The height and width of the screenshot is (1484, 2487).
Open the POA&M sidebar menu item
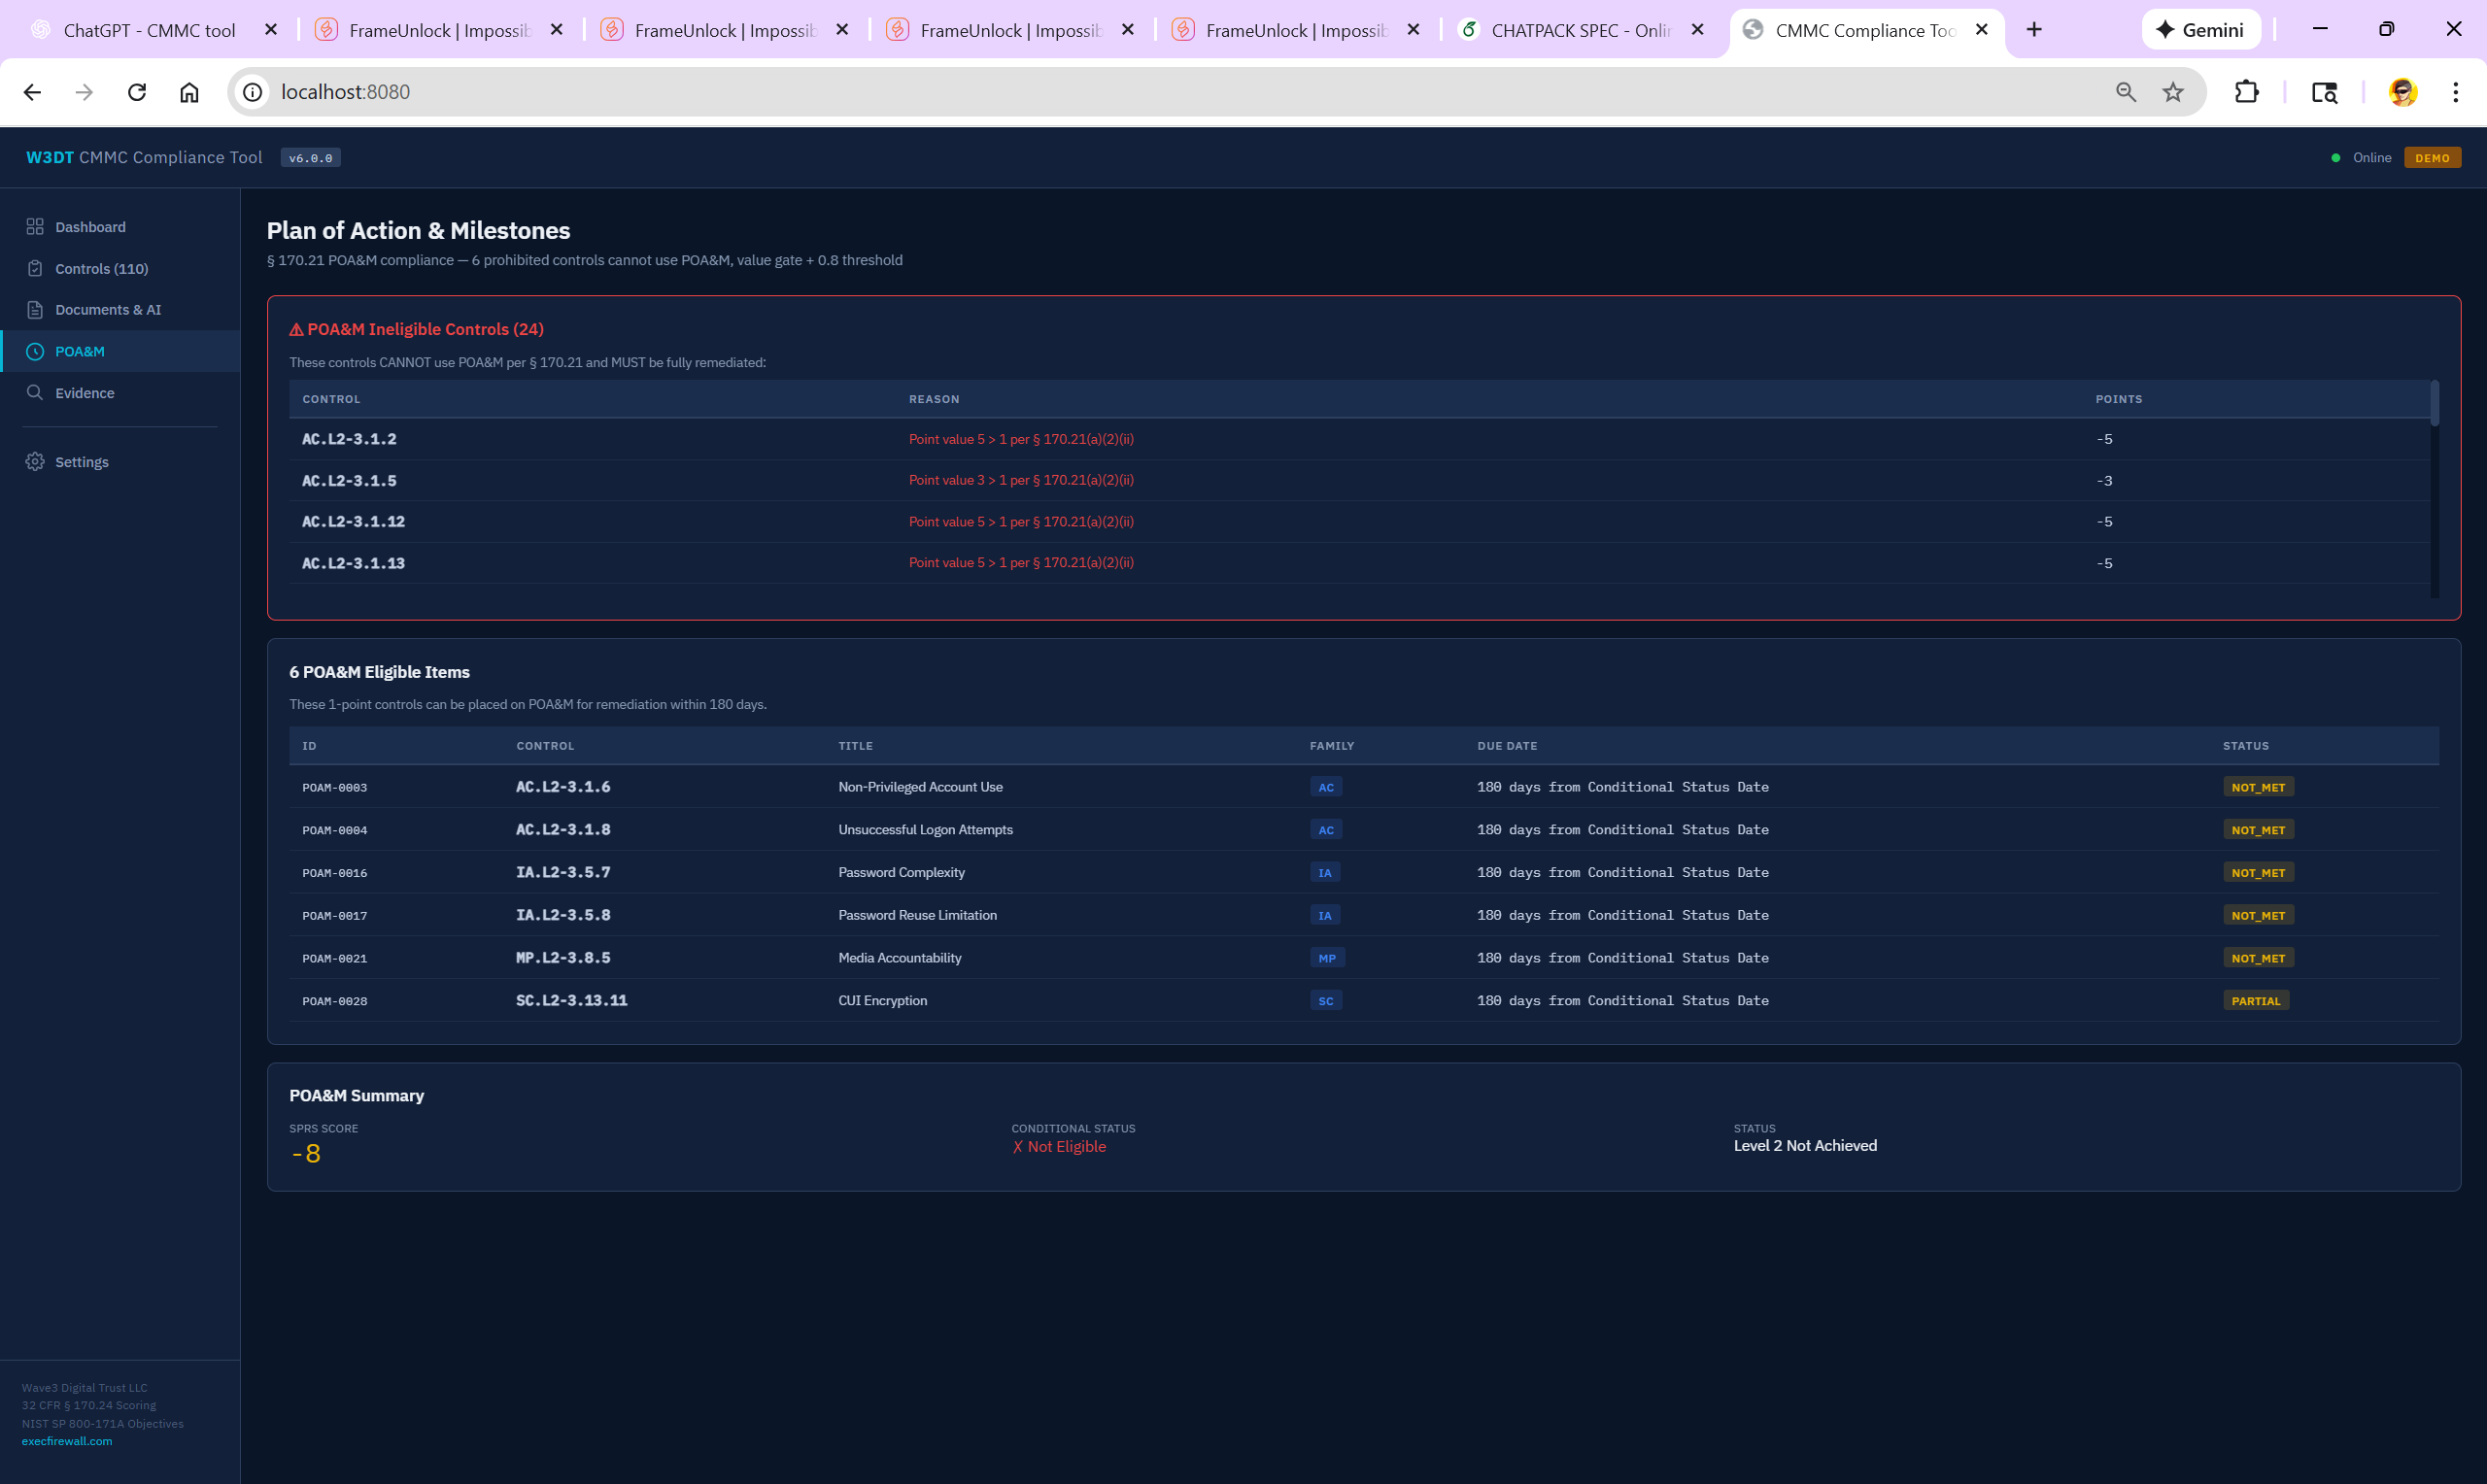80,352
